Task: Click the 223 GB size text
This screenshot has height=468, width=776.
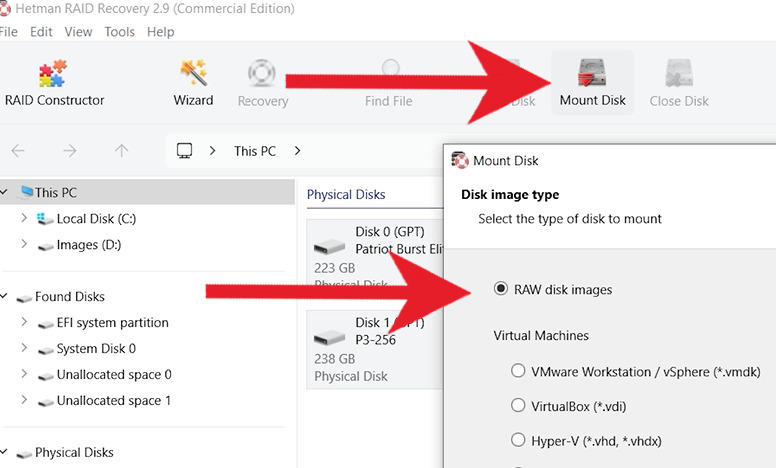Action: (335, 268)
